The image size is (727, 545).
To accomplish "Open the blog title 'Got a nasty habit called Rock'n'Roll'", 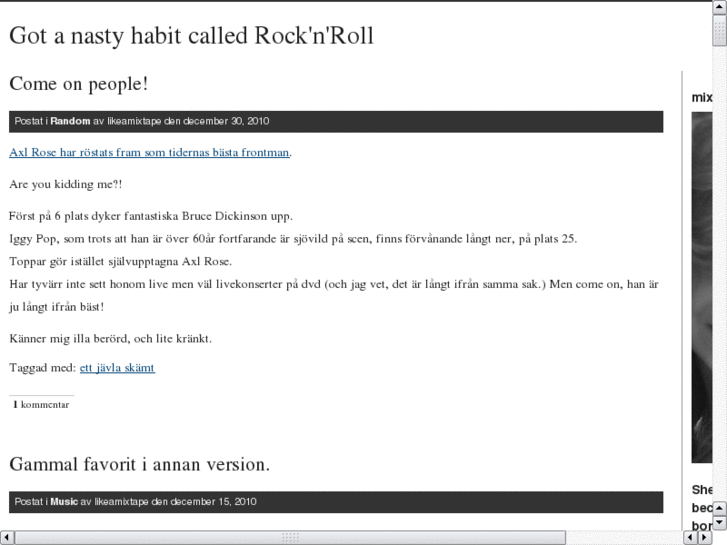I will click(x=191, y=36).
